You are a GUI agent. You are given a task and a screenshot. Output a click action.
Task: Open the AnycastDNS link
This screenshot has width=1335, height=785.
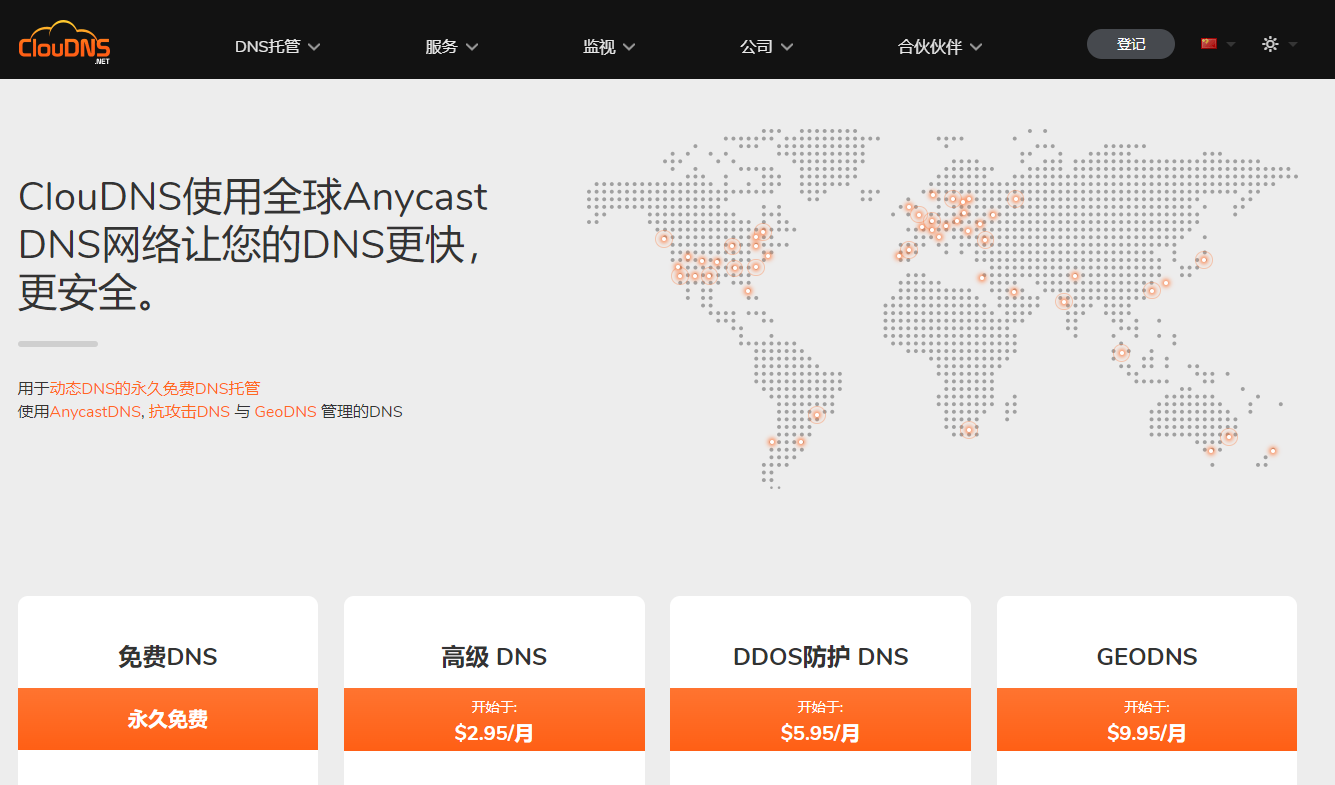click(x=95, y=411)
